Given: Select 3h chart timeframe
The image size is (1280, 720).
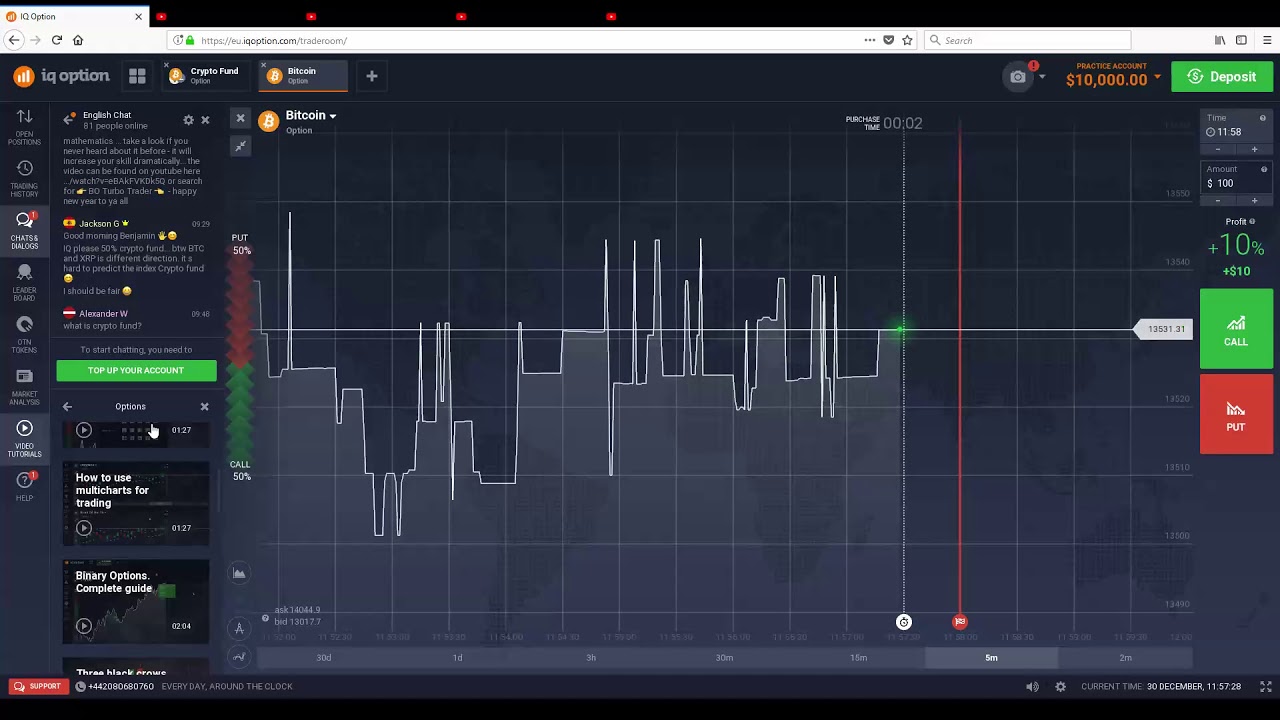Looking at the screenshot, I should click(x=591, y=658).
